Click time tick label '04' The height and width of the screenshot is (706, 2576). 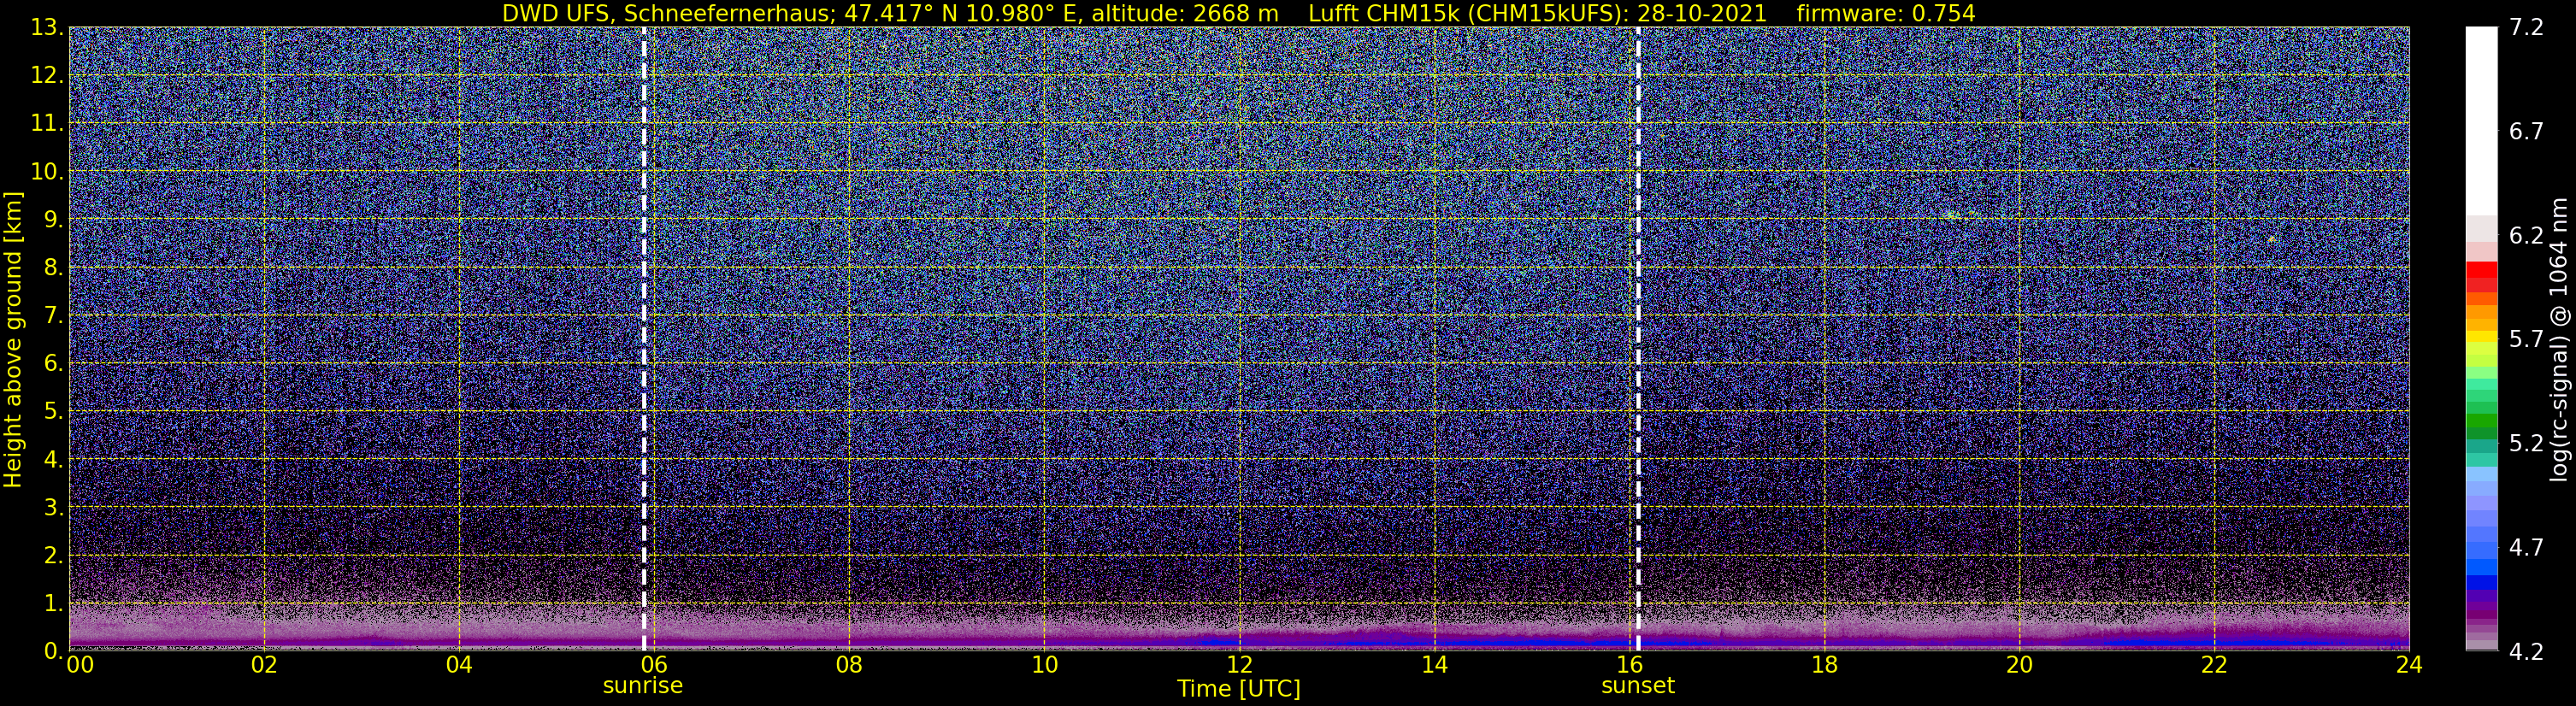point(459,664)
